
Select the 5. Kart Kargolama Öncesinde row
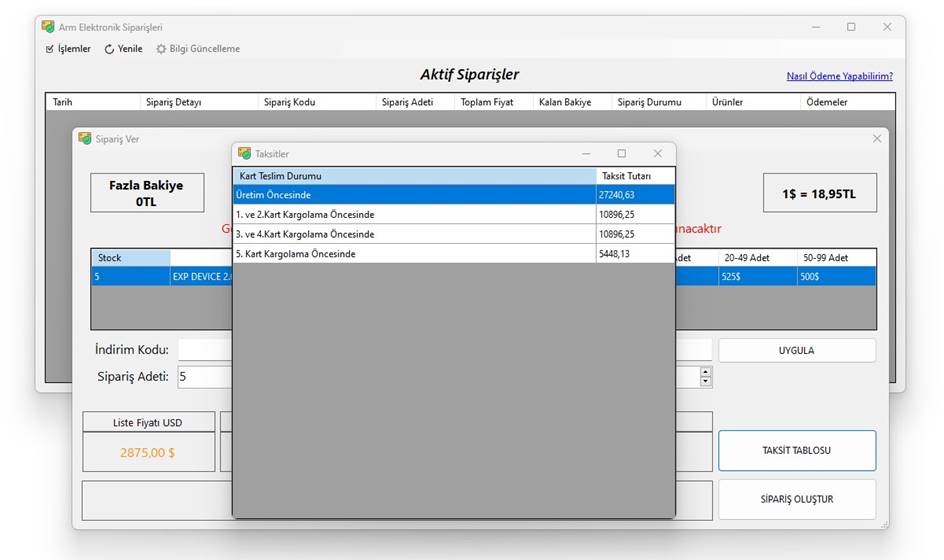coord(414,254)
